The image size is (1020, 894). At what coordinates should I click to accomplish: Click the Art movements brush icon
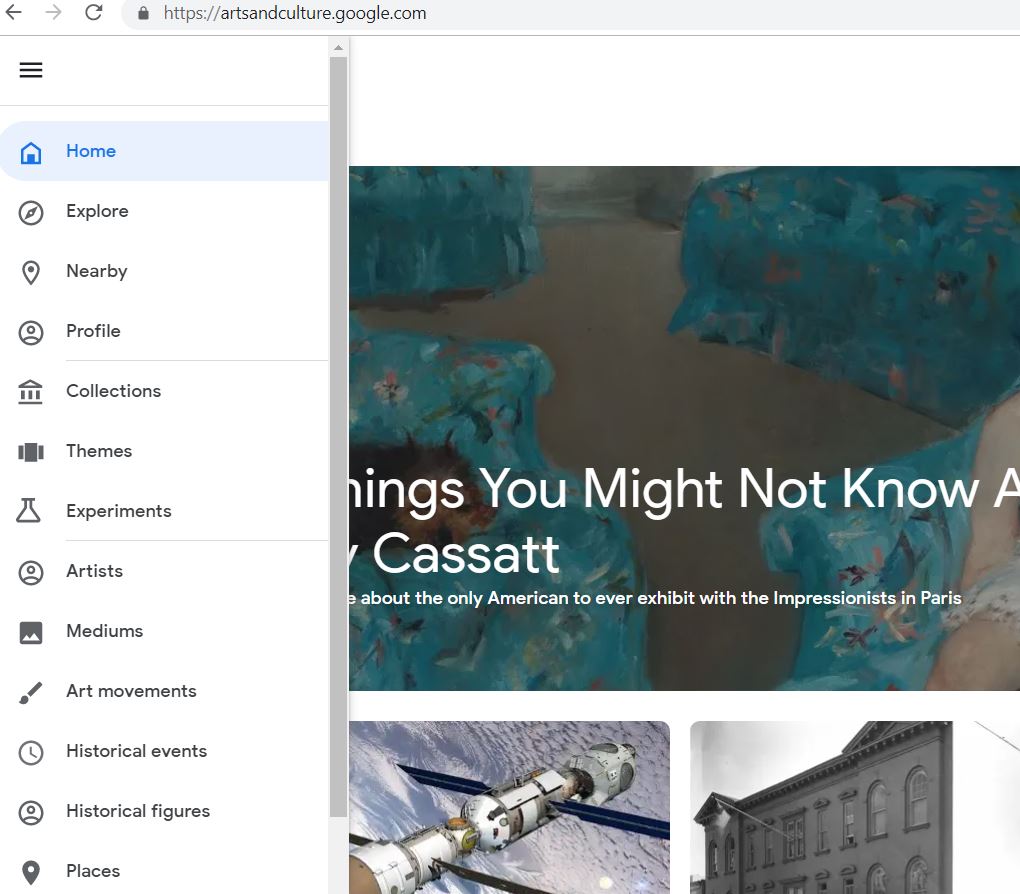point(31,692)
